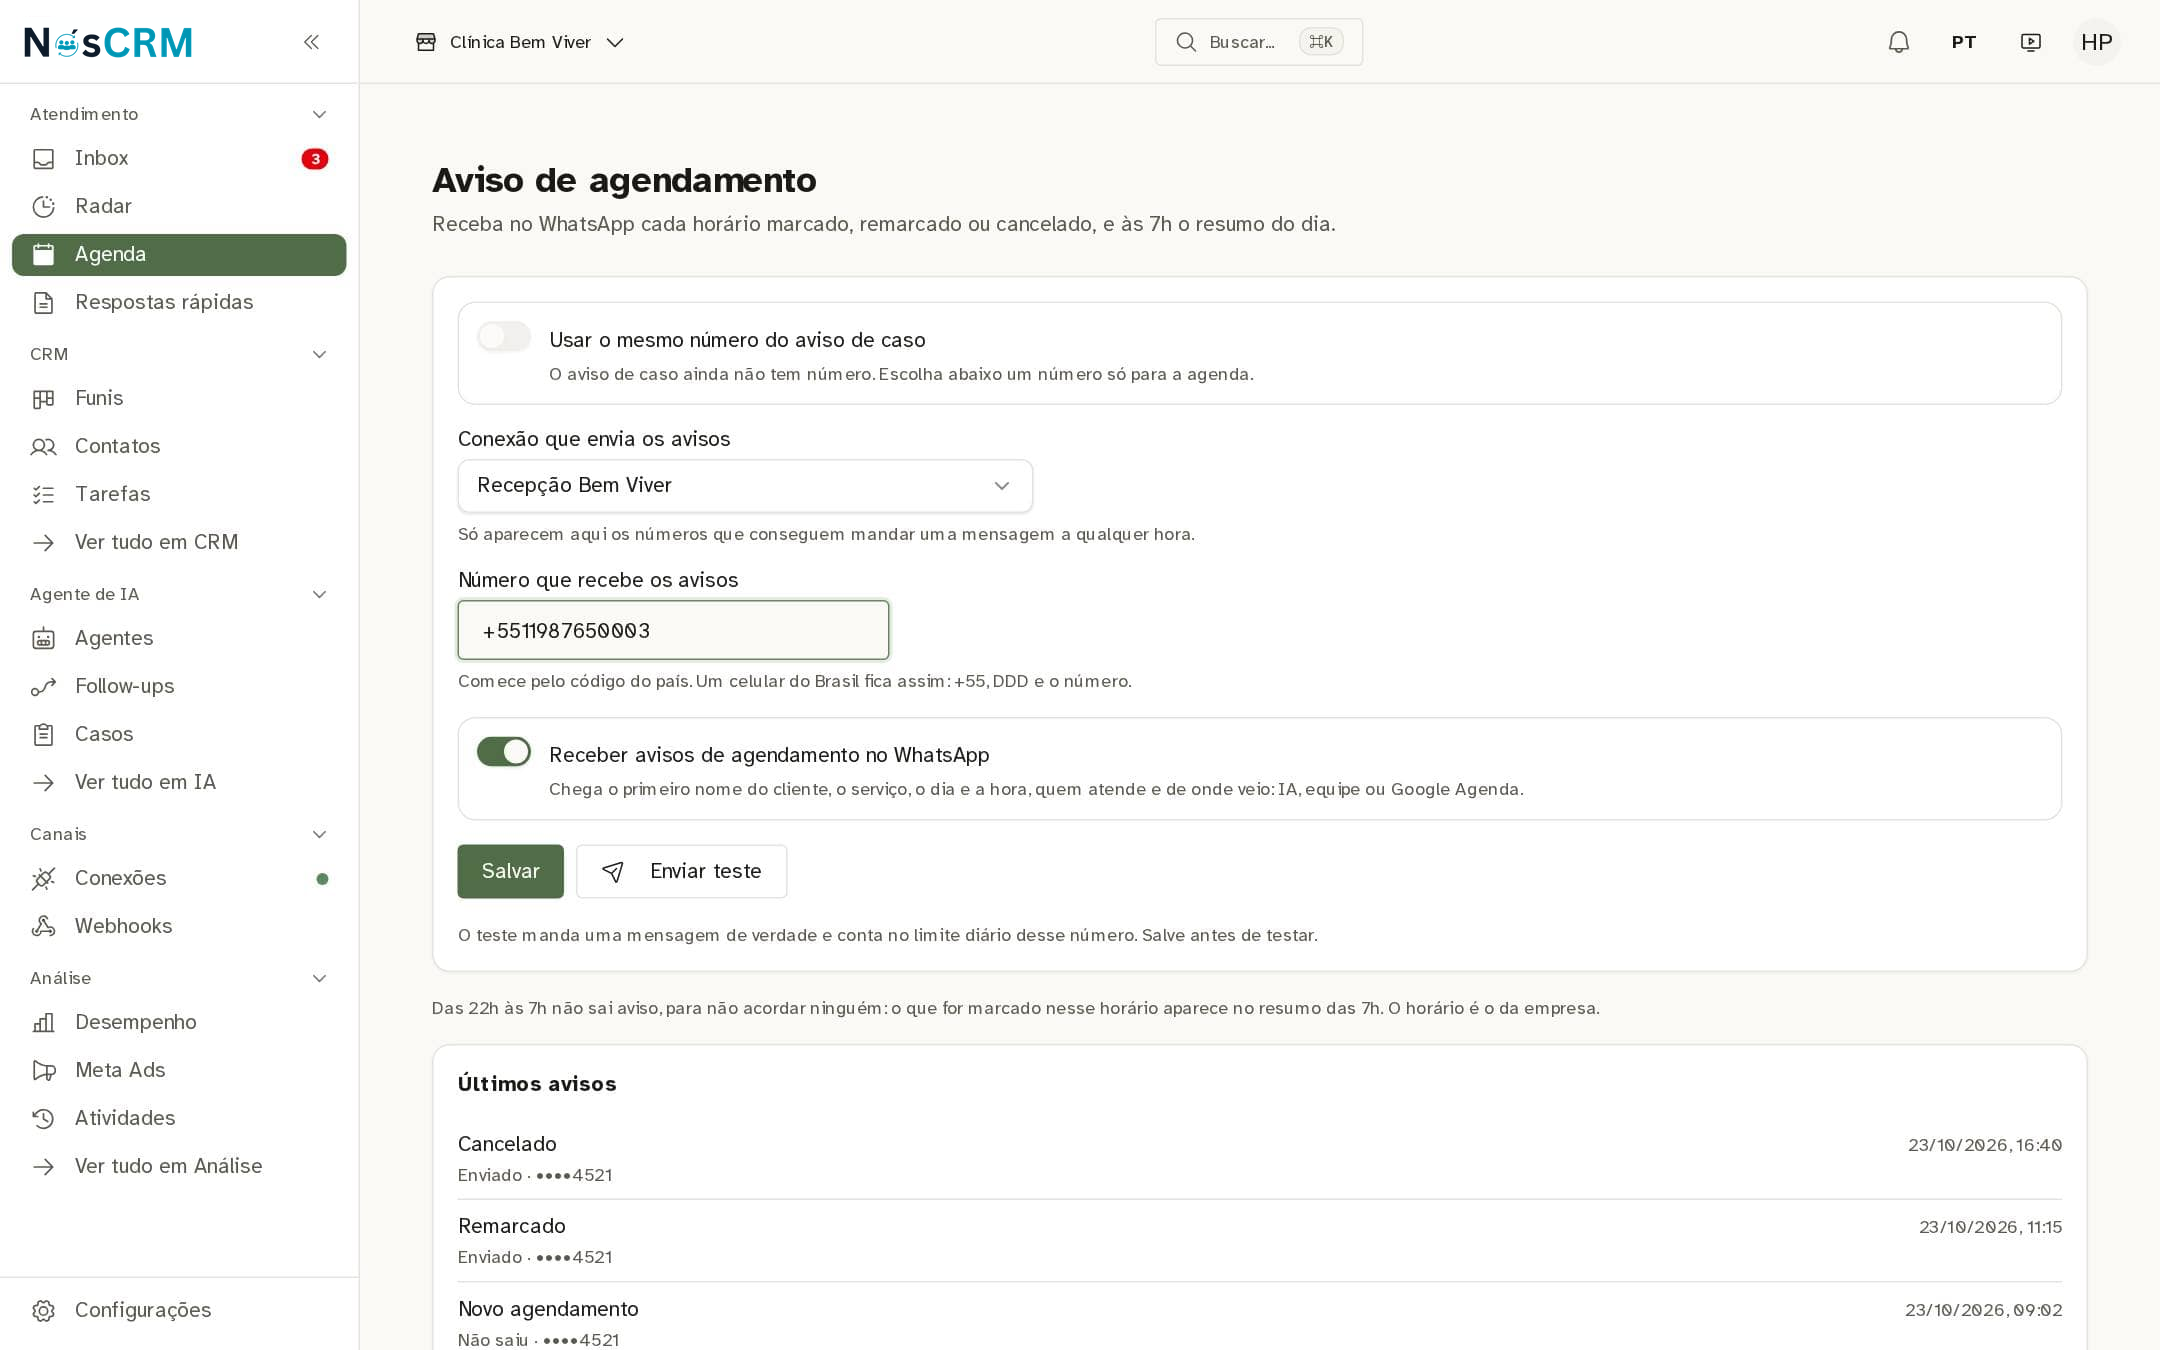
Task: Disable 'Receber avisos de agendamento no WhatsApp' toggle
Action: [504, 752]
